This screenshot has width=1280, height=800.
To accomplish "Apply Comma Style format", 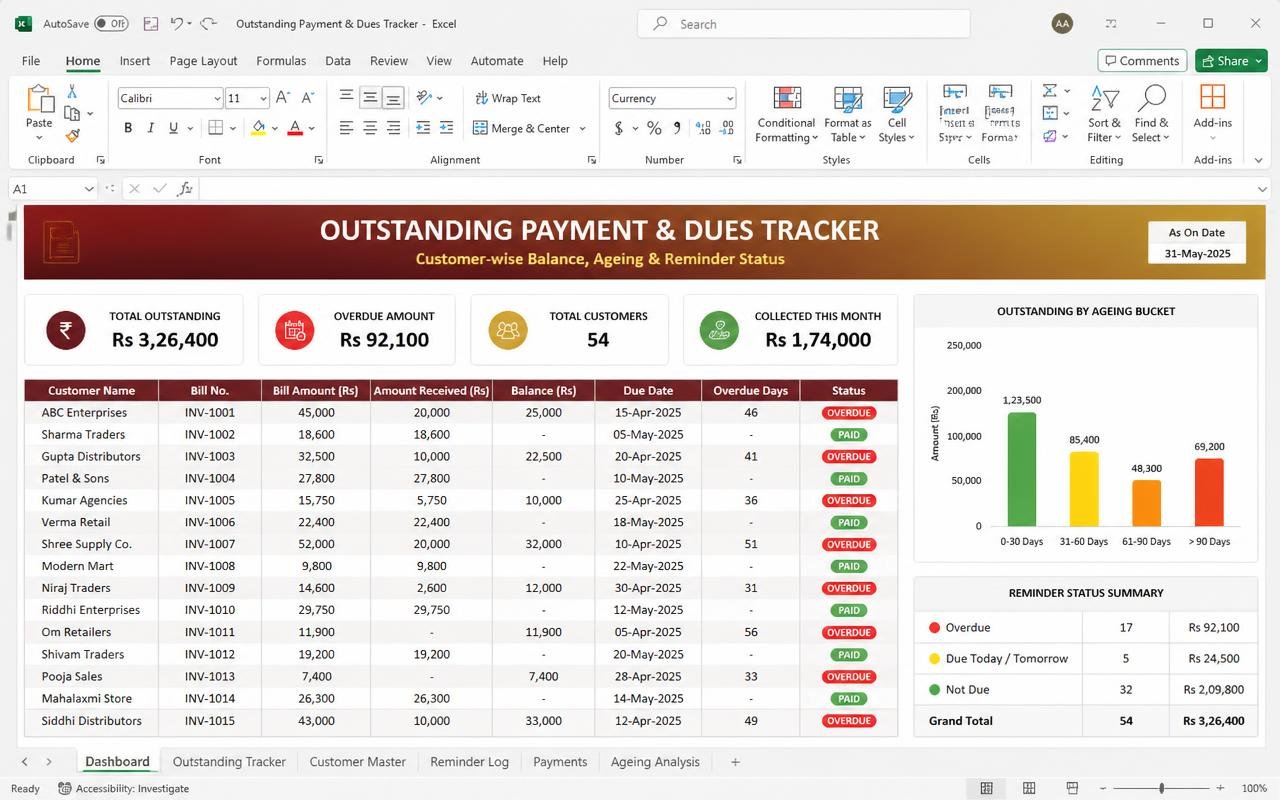I will [x=677, y=128].
